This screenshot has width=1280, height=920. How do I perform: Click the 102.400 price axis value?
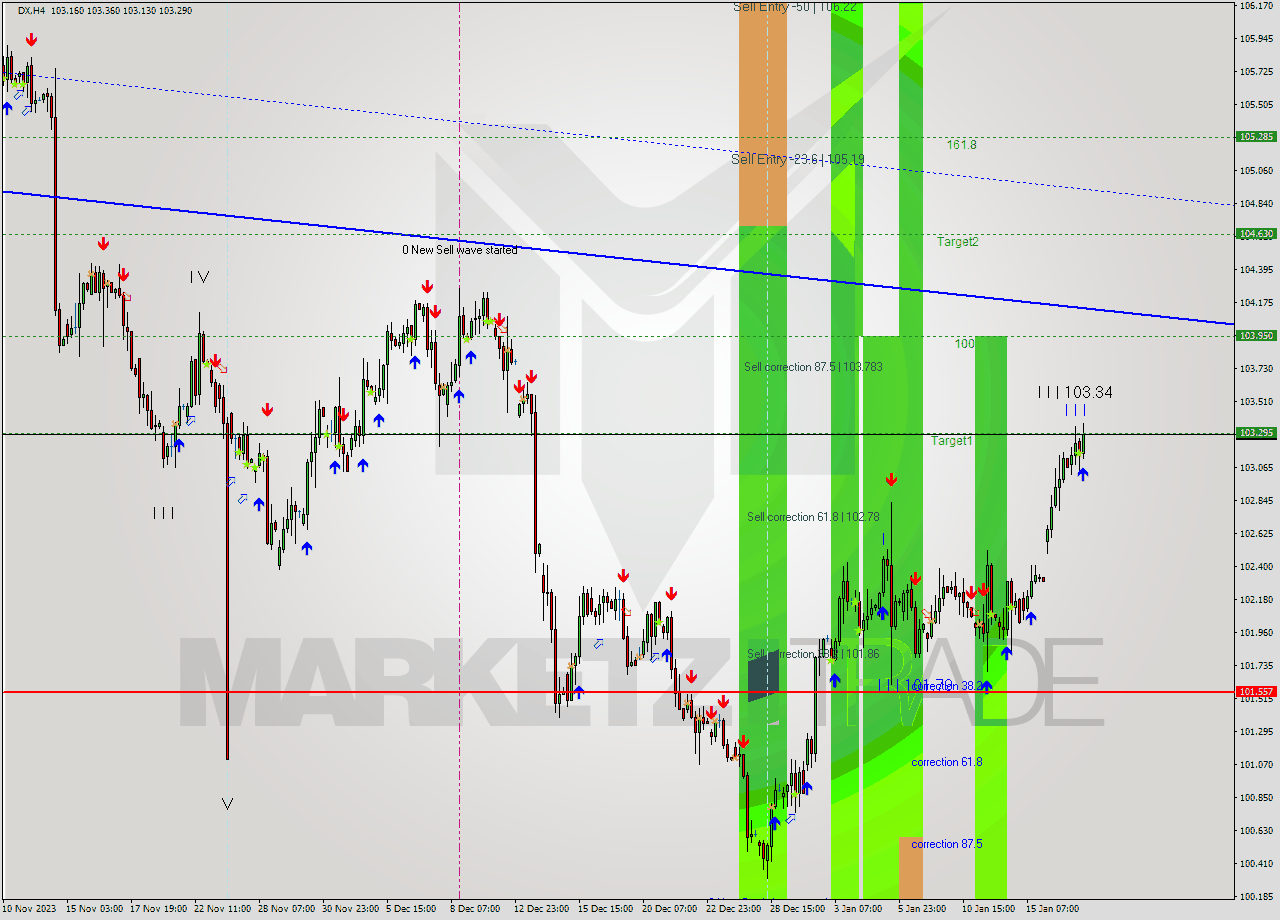(1256, 567)
